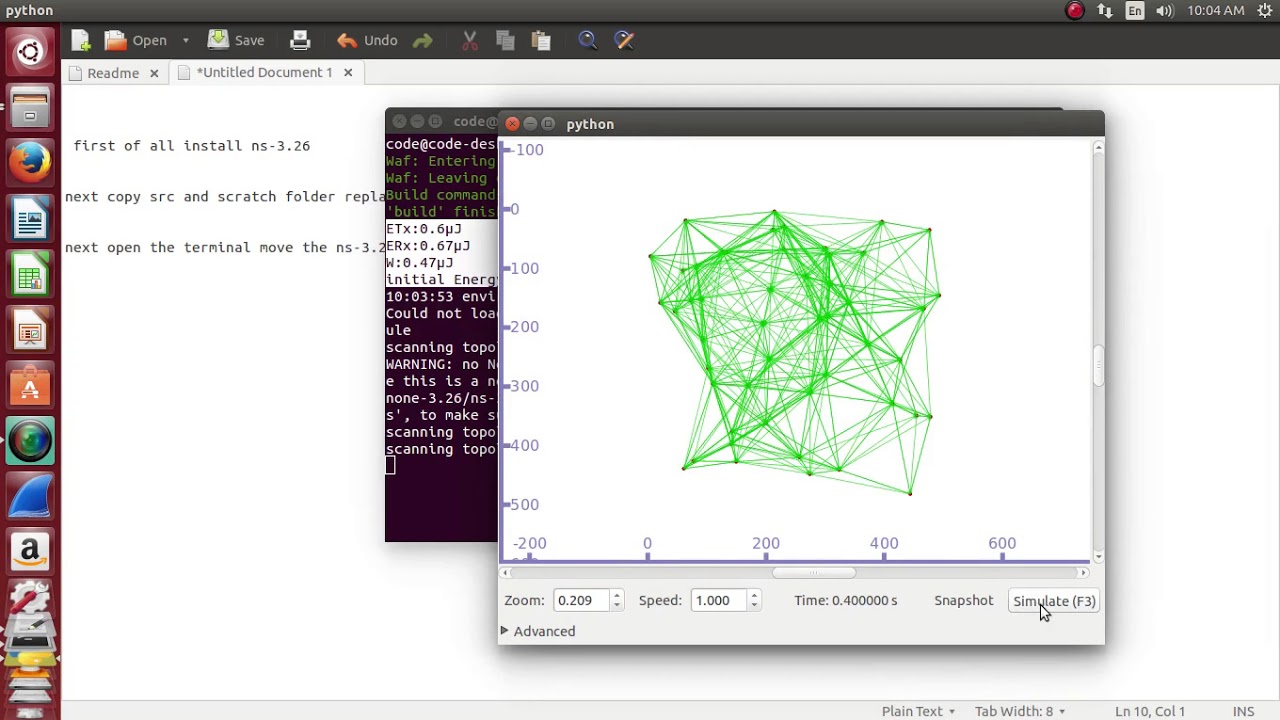Launch LibreOffice Writer from dock
Screen dimensions: 1280x720
click(x=30, y=218)
